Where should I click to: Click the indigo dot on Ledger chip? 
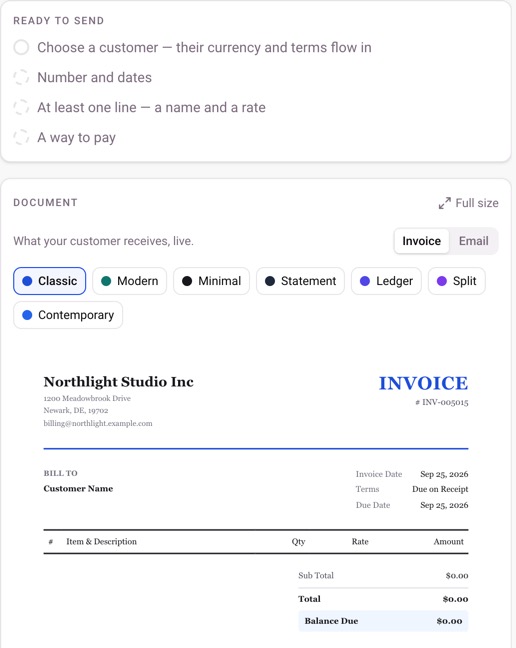click(x=365, y=281)
